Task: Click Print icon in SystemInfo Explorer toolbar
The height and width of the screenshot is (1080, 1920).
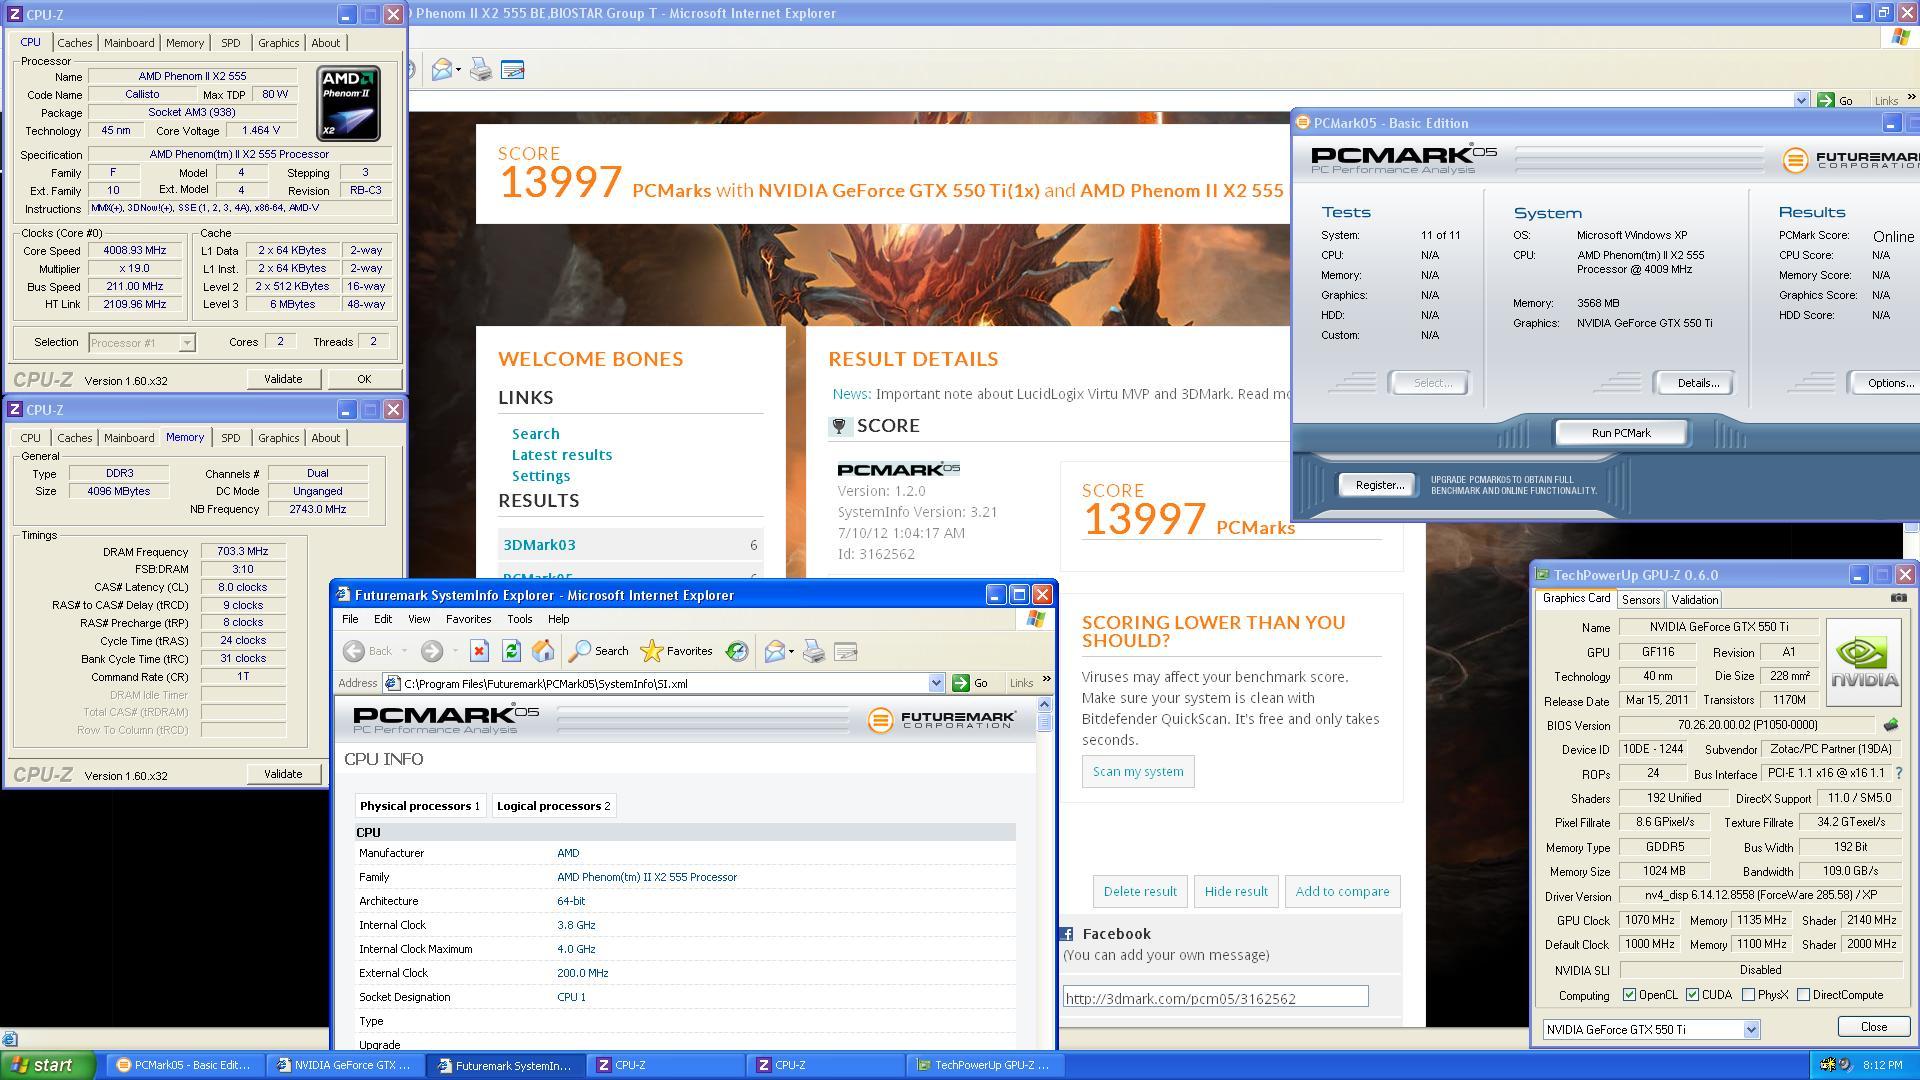Action: 814,652
